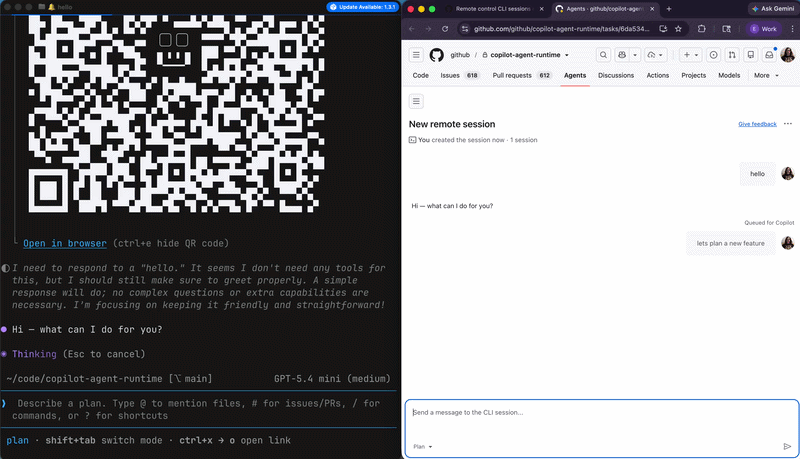Switch to the Discussions tab
The height and width of the screenshot is (459, 800).
(616, 75)
